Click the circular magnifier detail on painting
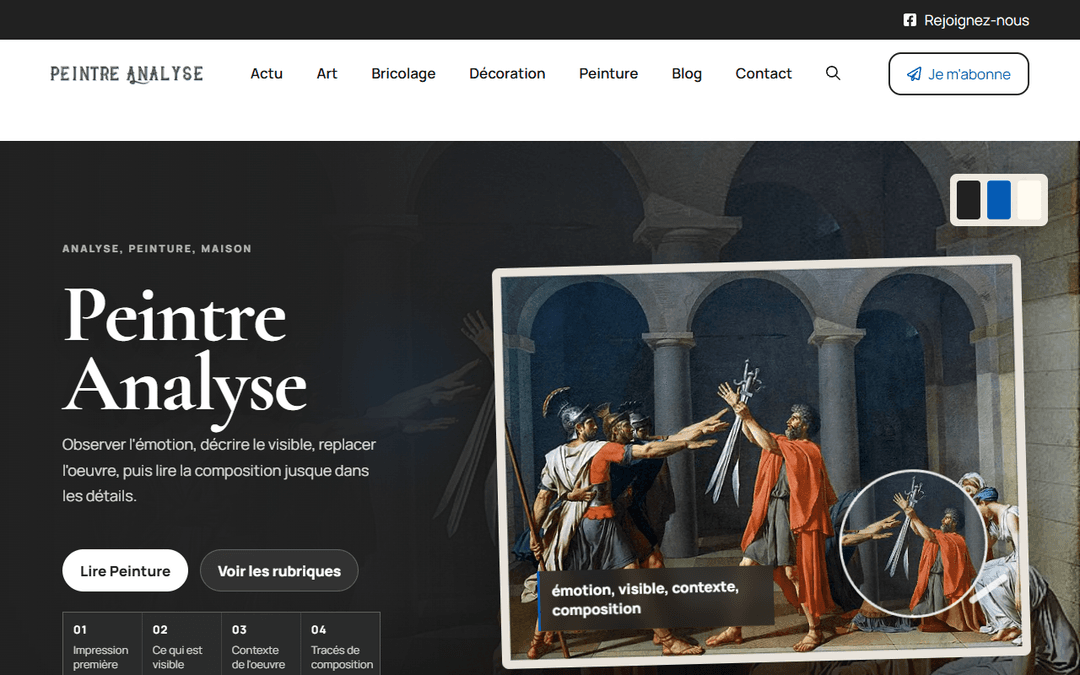The width and height of the screenshot is (1080, 675). [x=913, y=544]
